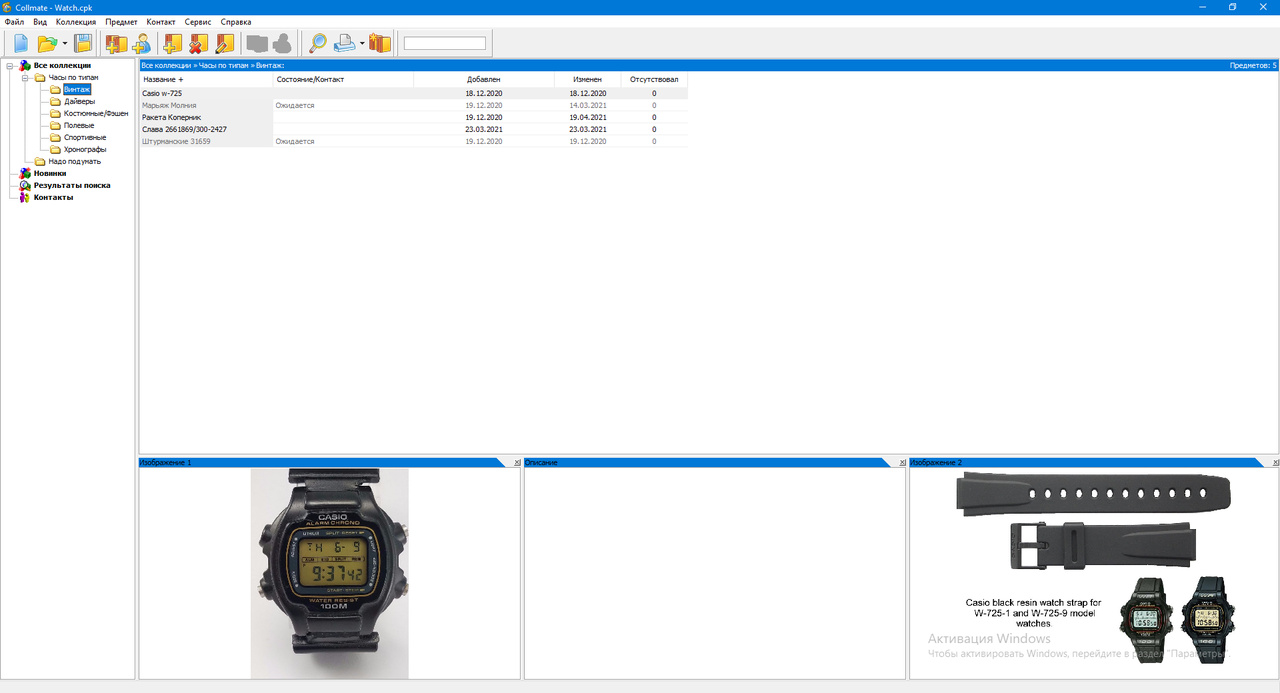Image resolution: width=1280 pixels, height=693 pixels.
Task: Click the folder icon next to Хронографы
Action: (55, 150)
